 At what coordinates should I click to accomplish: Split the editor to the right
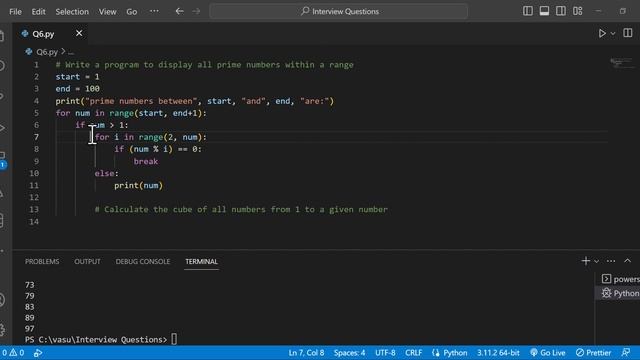[x=628, y=33]
